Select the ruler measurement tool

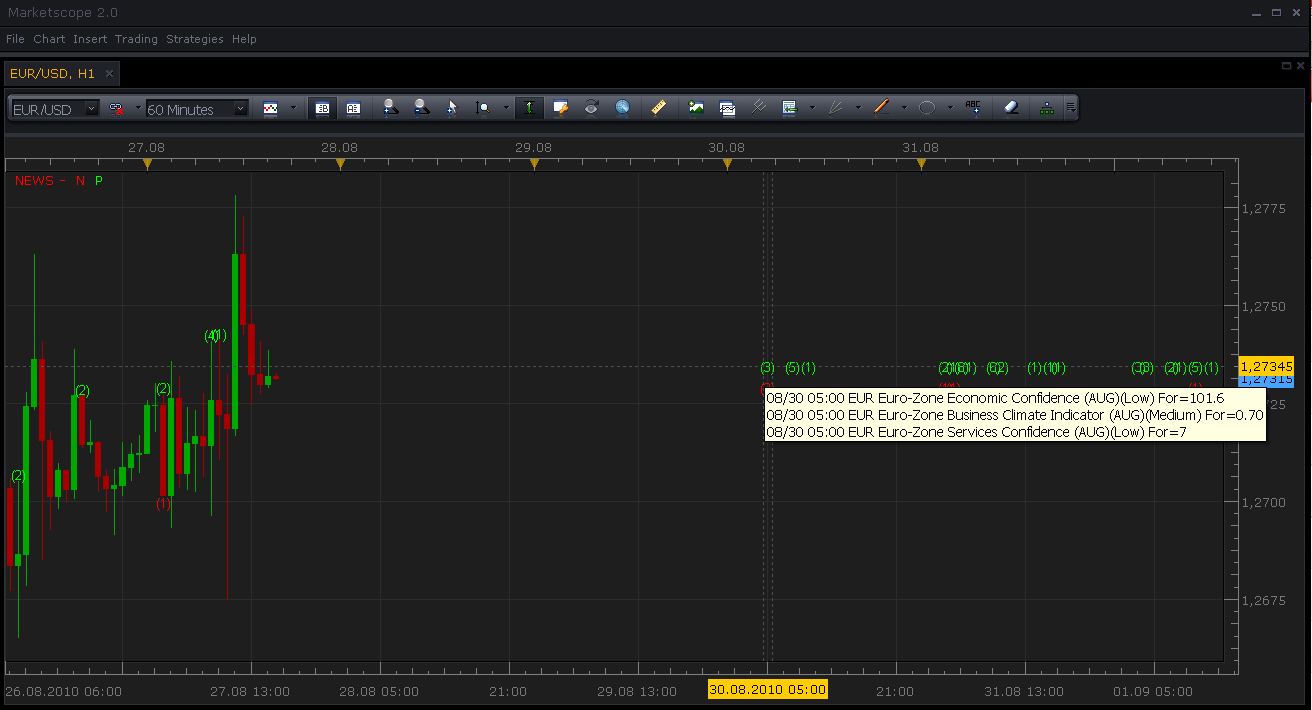pyautogui.click(x=658, y=108)
